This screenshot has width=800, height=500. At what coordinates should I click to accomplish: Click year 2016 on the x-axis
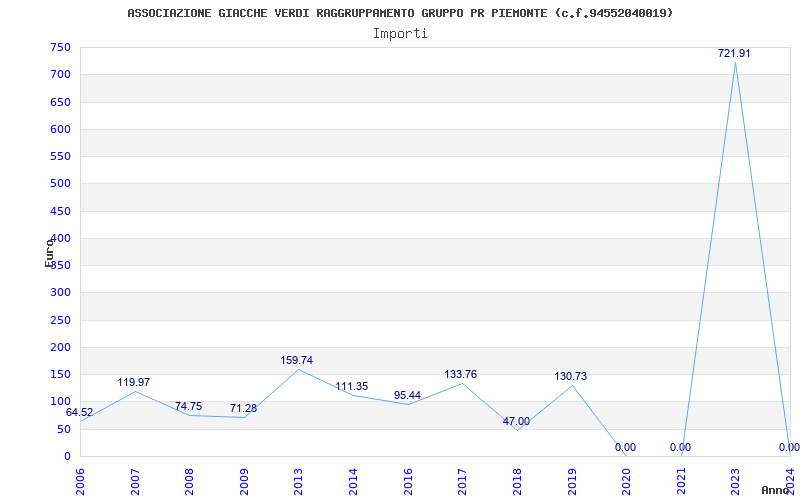pyautogui.click(x=408, y=481)
